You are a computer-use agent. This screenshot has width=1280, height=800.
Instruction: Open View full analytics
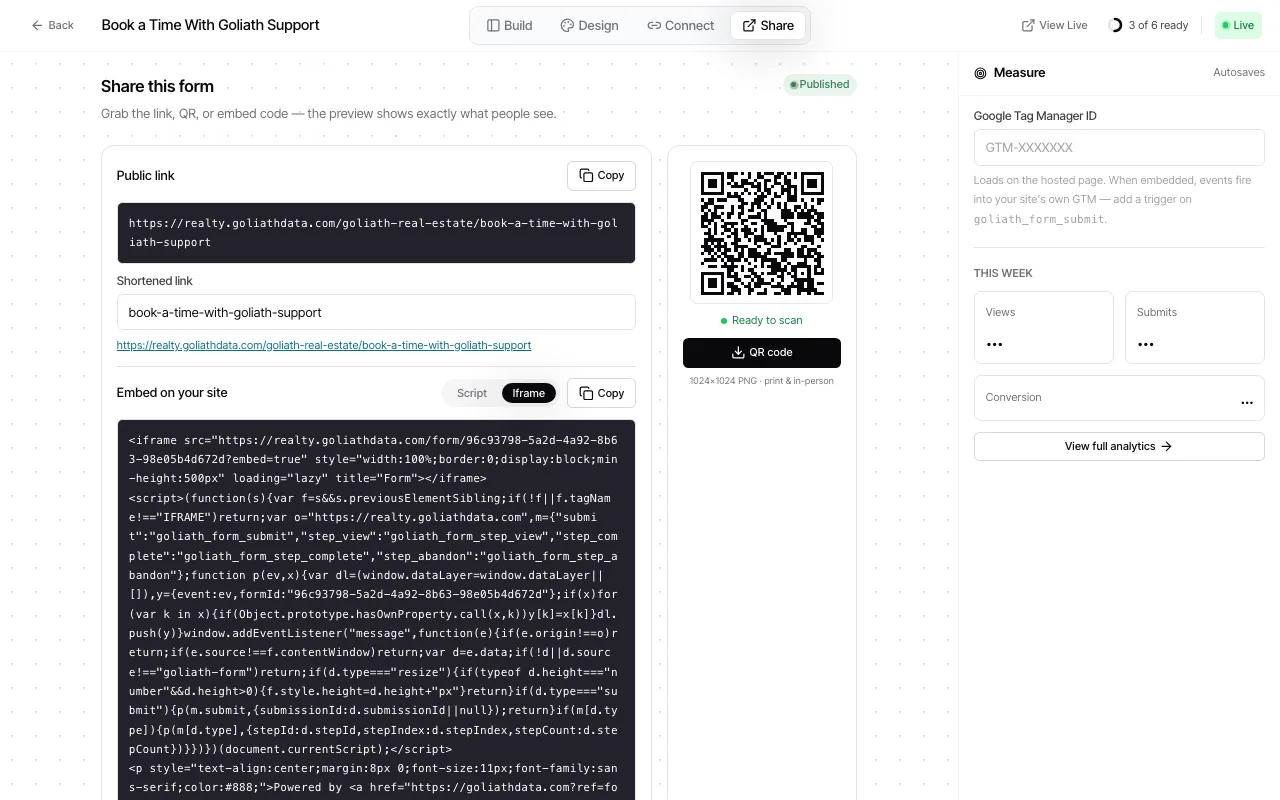(x=1119, y=446)
